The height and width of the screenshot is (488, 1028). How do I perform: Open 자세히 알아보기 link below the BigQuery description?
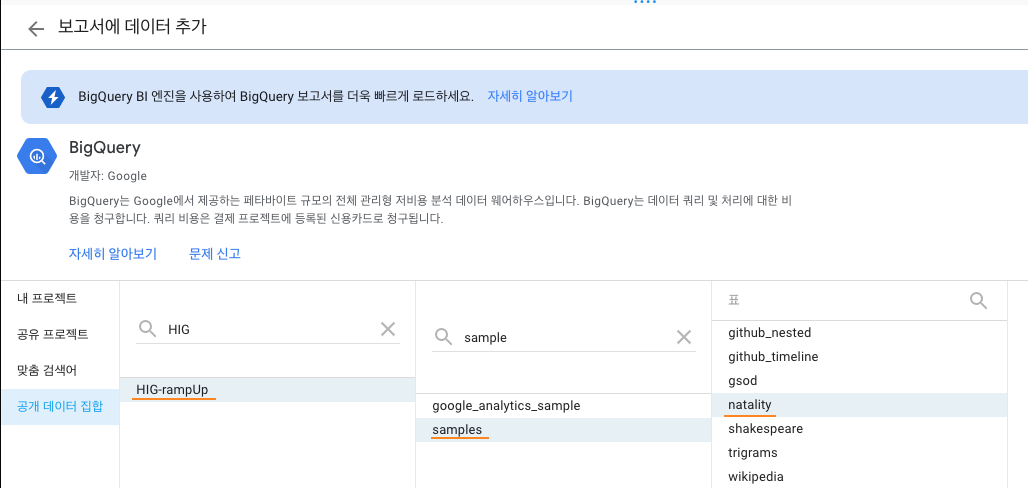point(113,254)
